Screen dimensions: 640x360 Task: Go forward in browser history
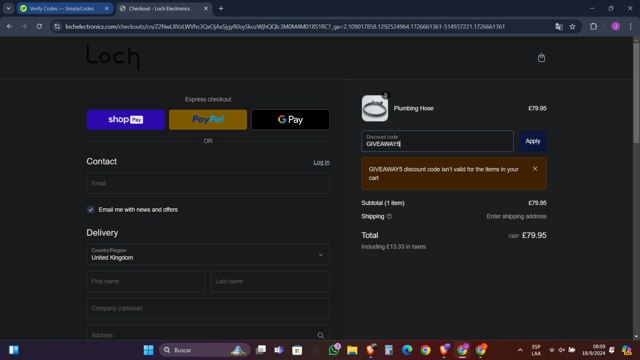coord(24,27)
